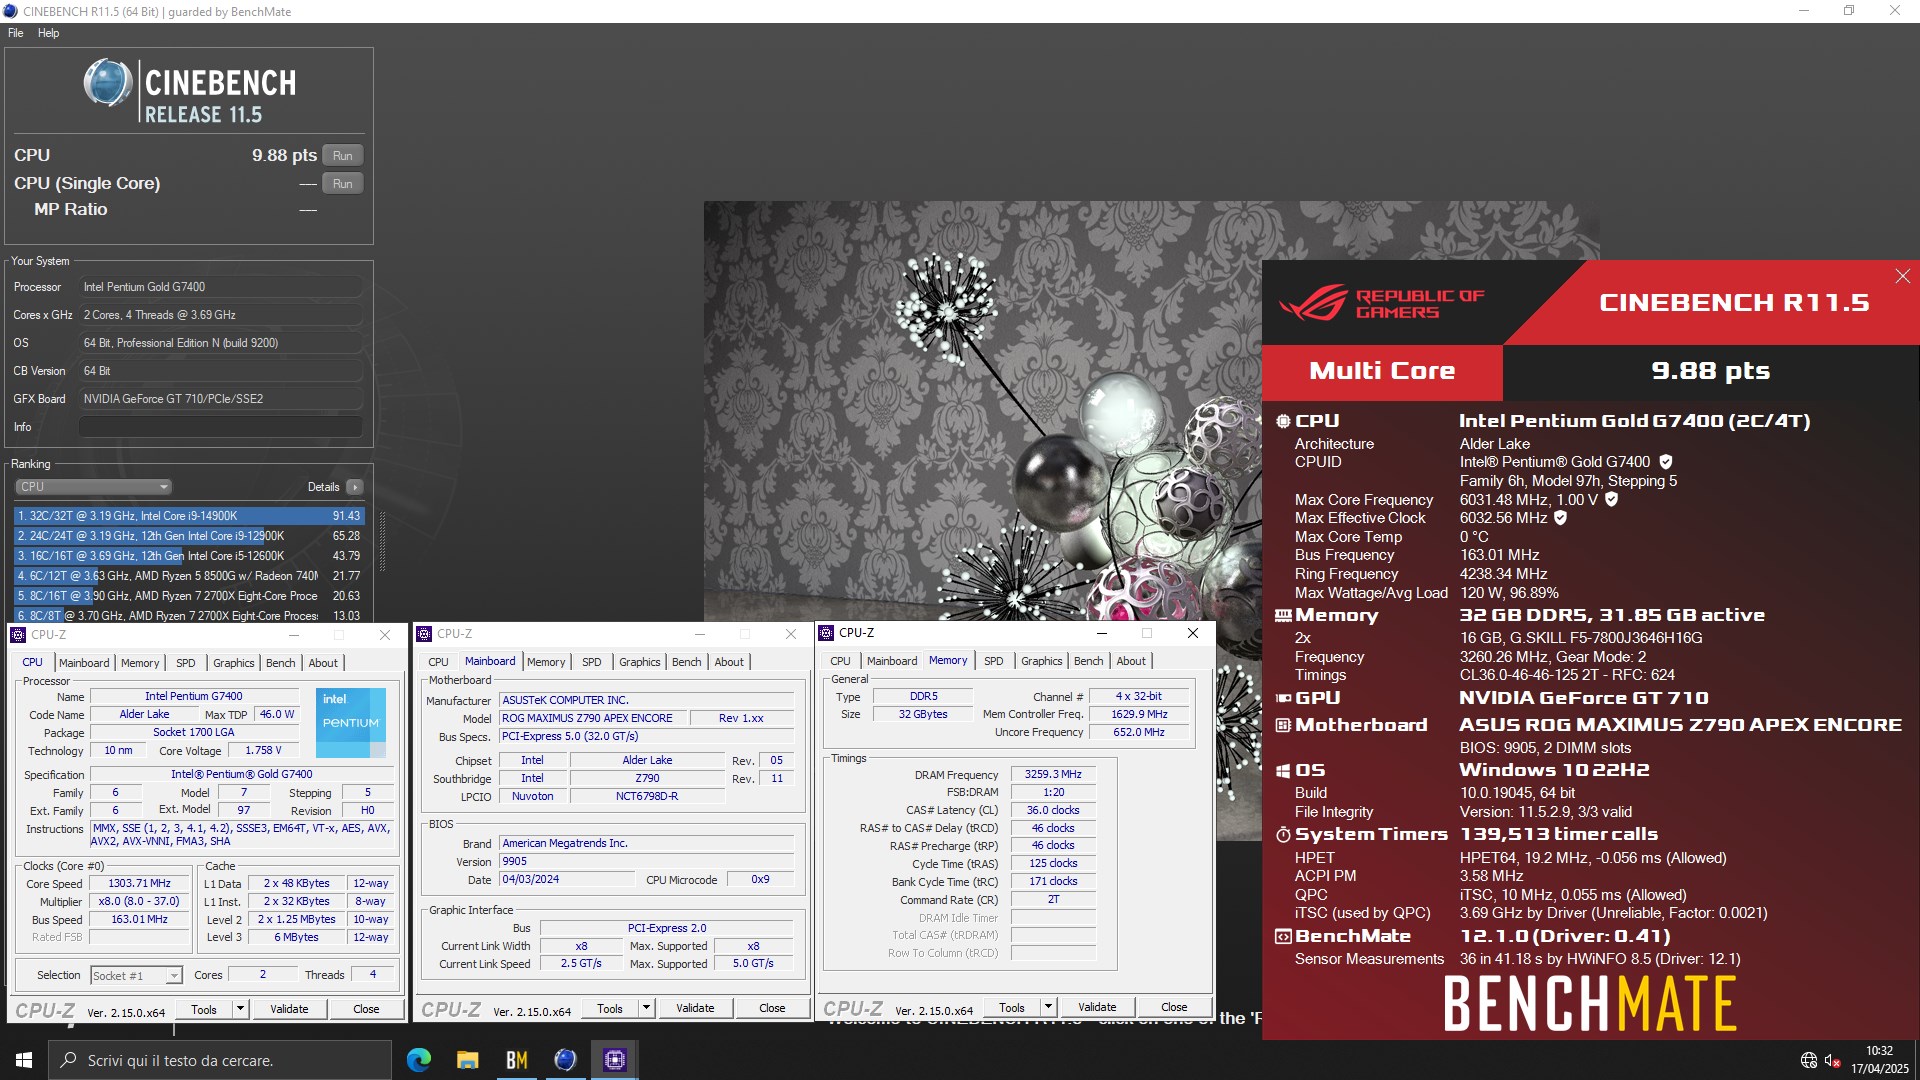Select ranking row 5. 8C/16T Ryzen 7 2700X
The width and height of the screenshot is (1920, 1080).
(189, 596)
